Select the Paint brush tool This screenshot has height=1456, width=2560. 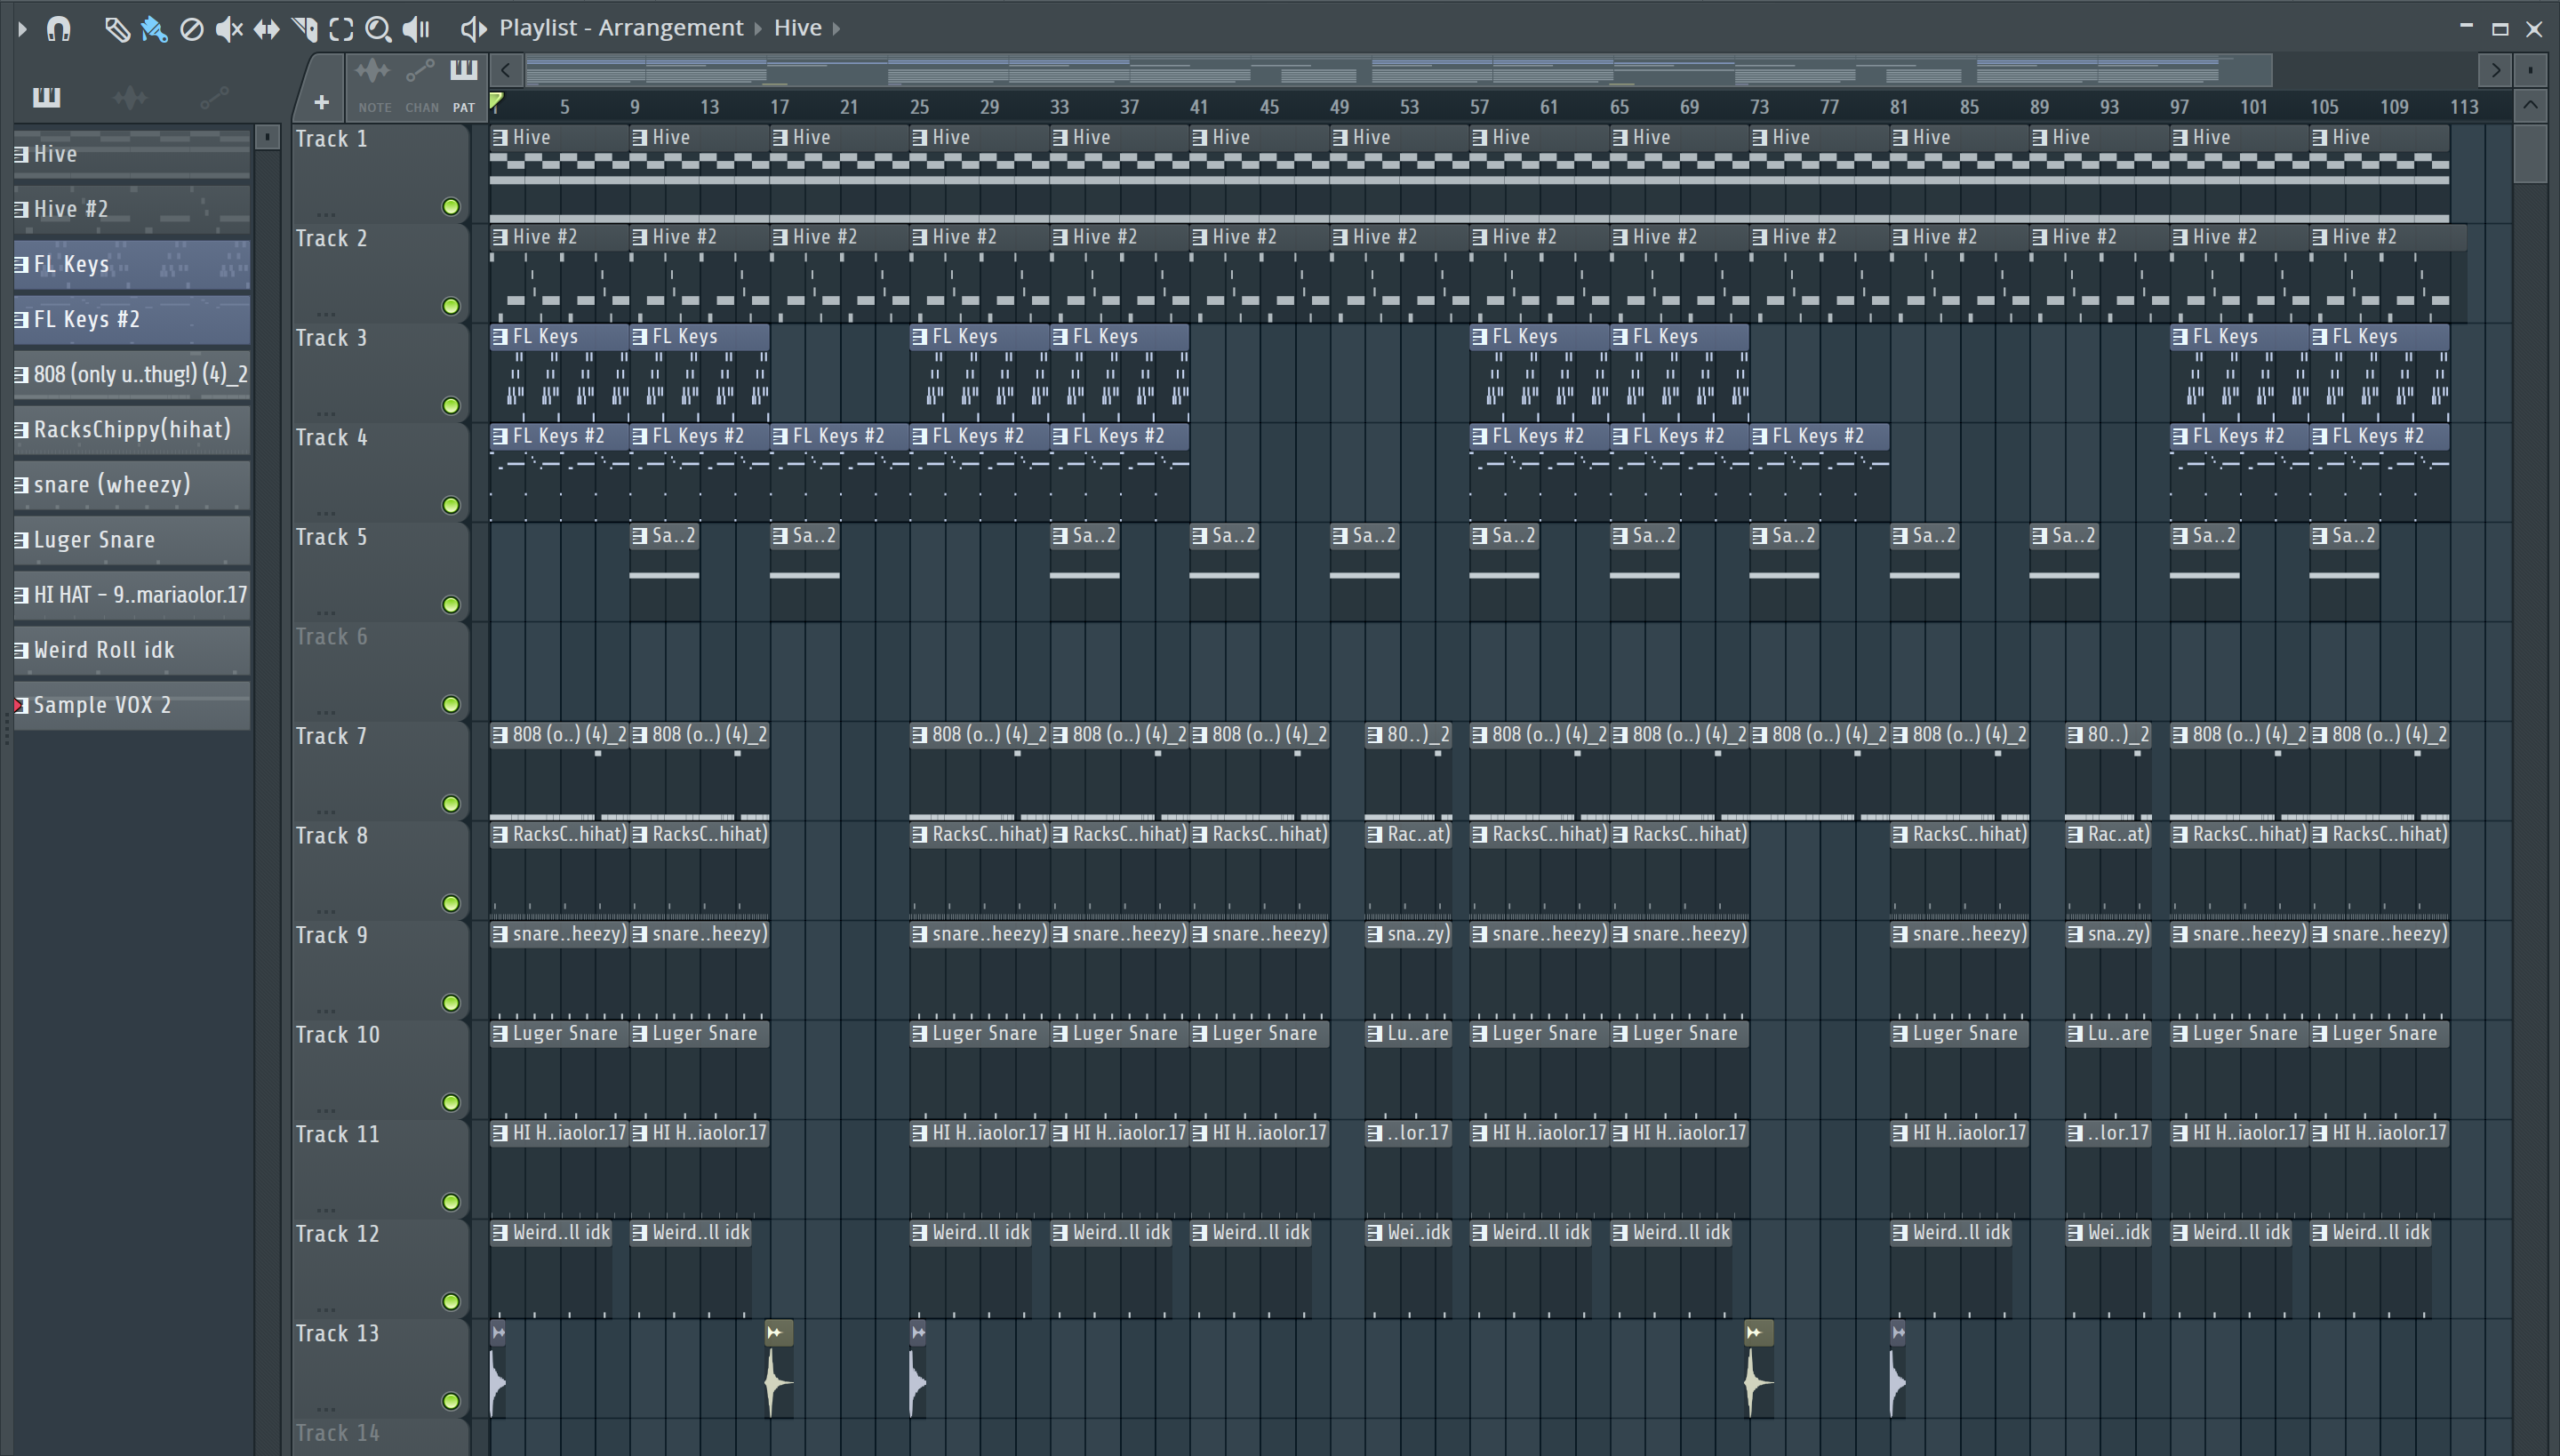[x=154, y=29]
